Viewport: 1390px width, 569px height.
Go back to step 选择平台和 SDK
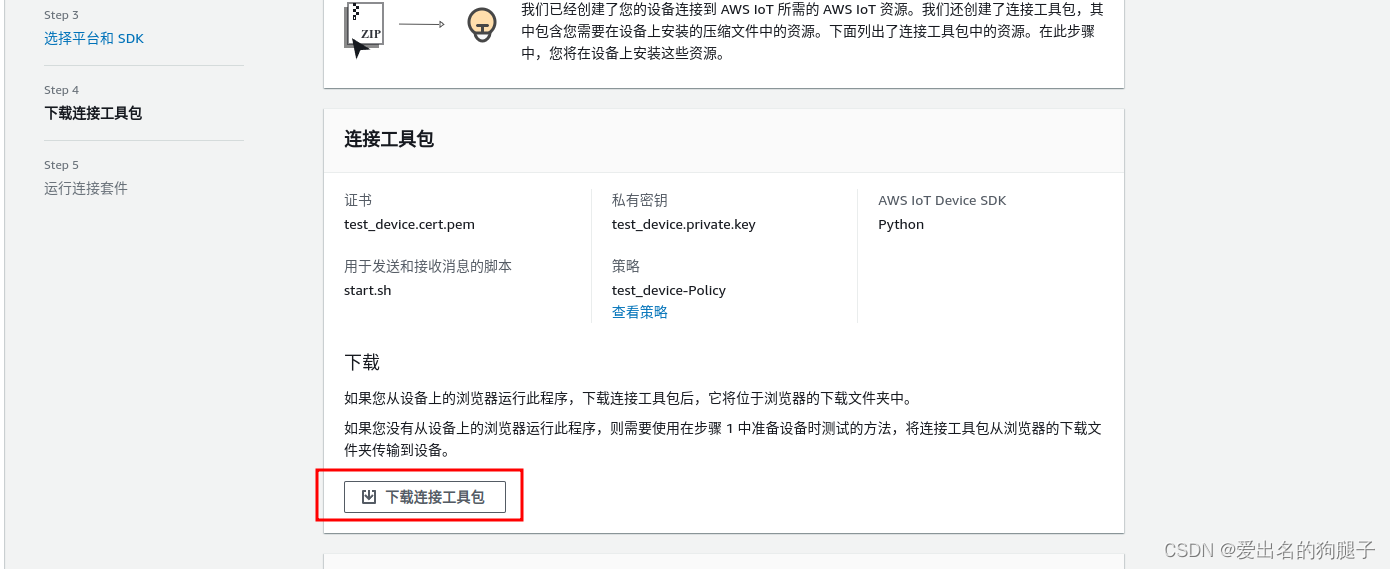94,38
